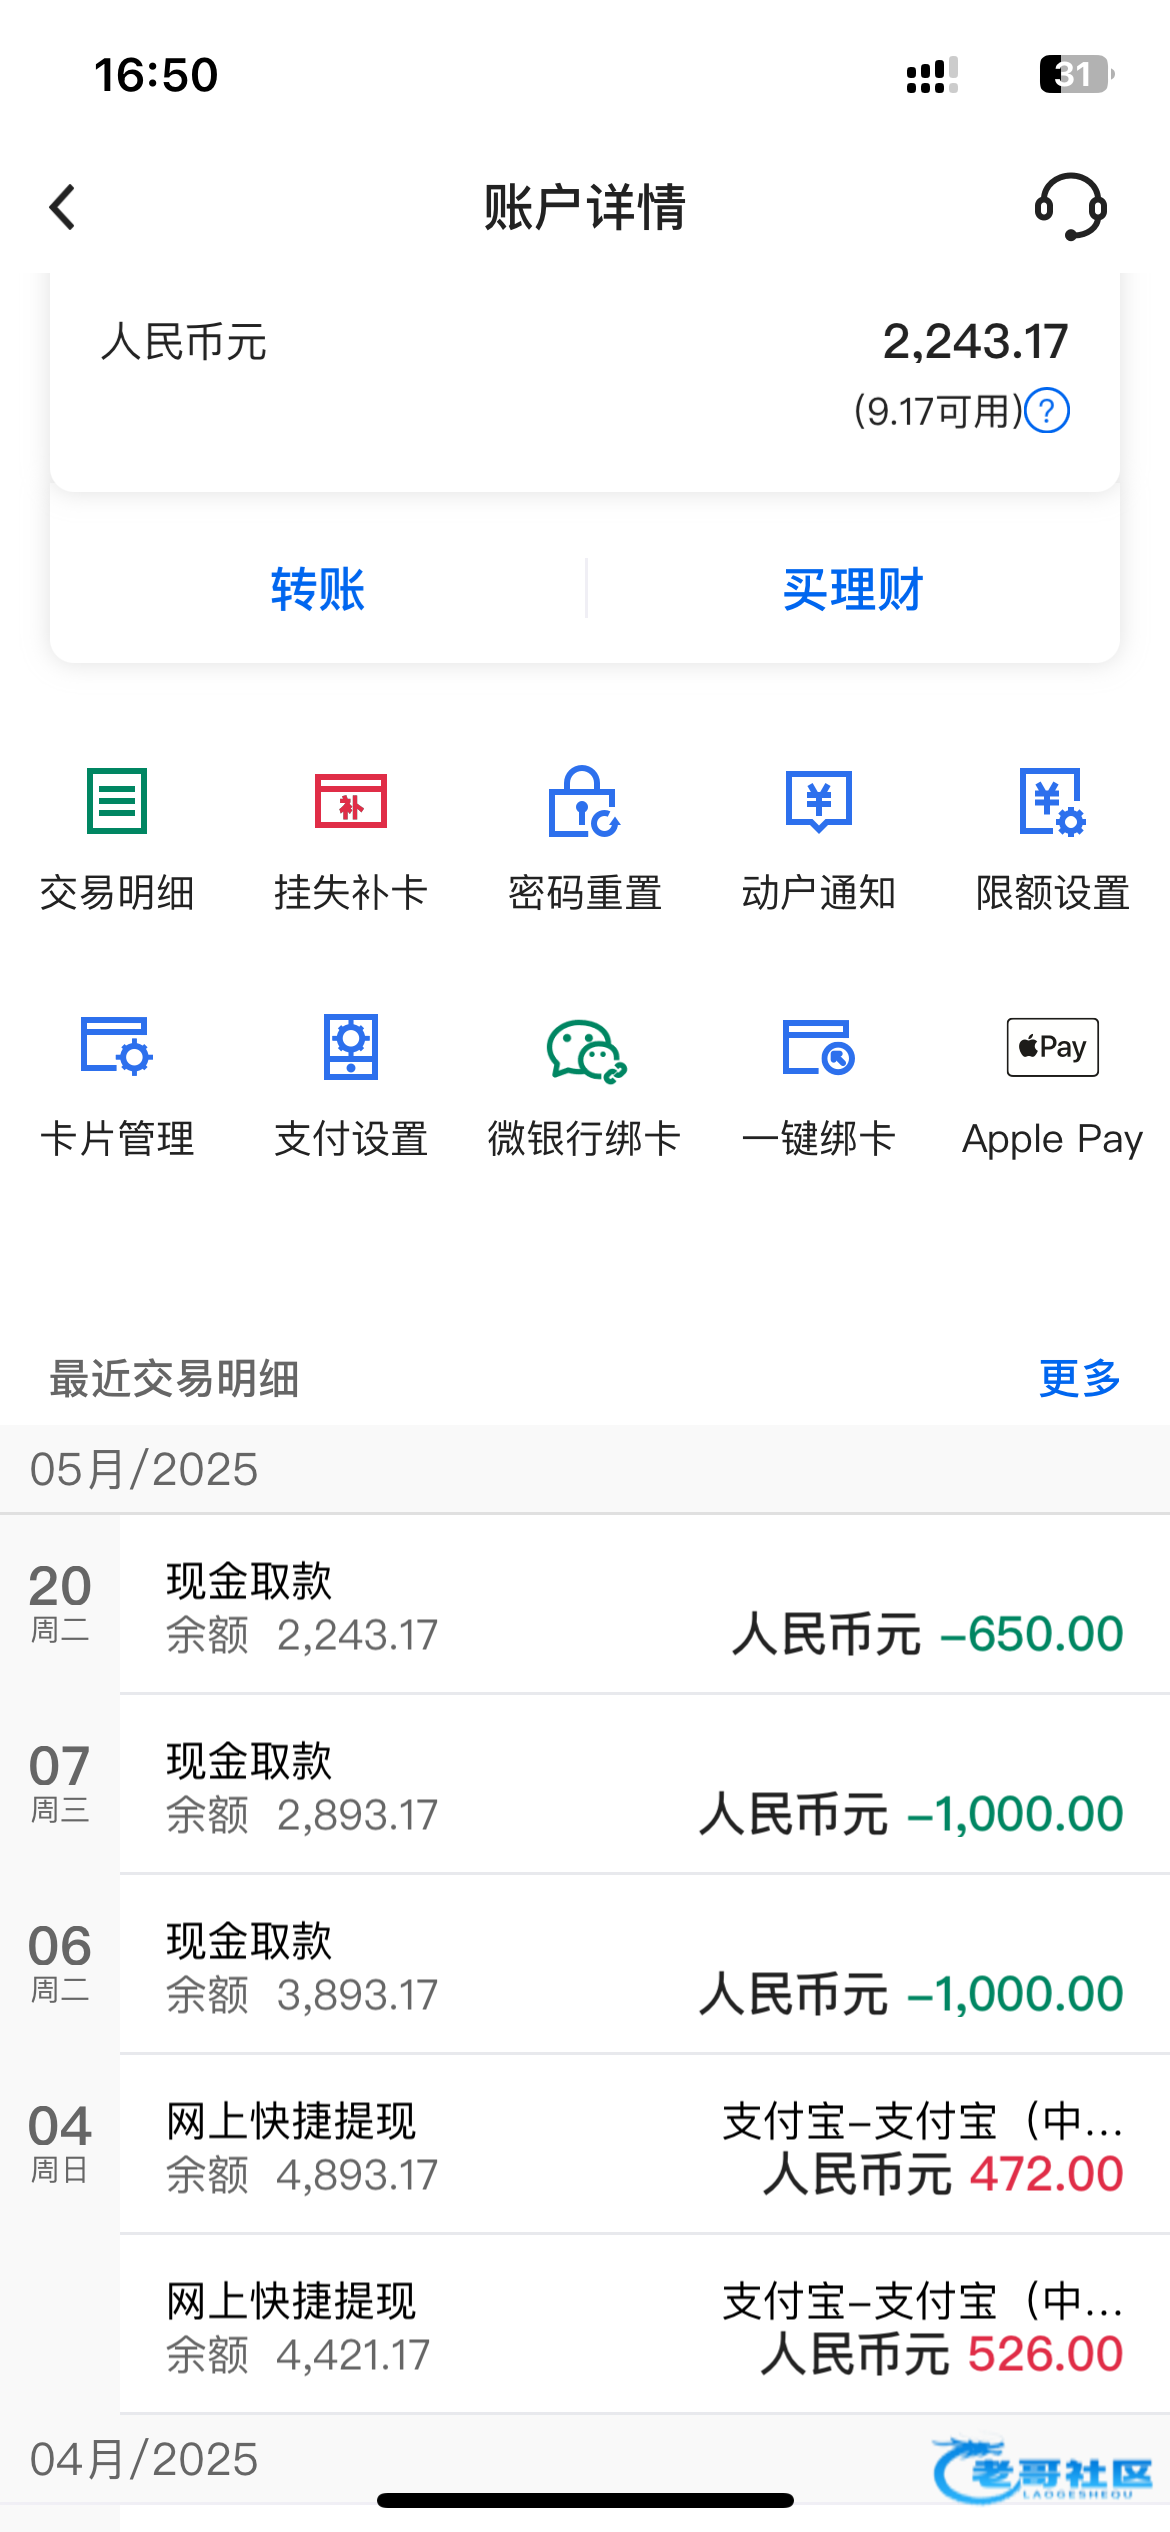Image resolution: width=1170 pixels, height=2532 pixels.
Task: Tap the available balance help icon
Action: tap(1048, 411)
